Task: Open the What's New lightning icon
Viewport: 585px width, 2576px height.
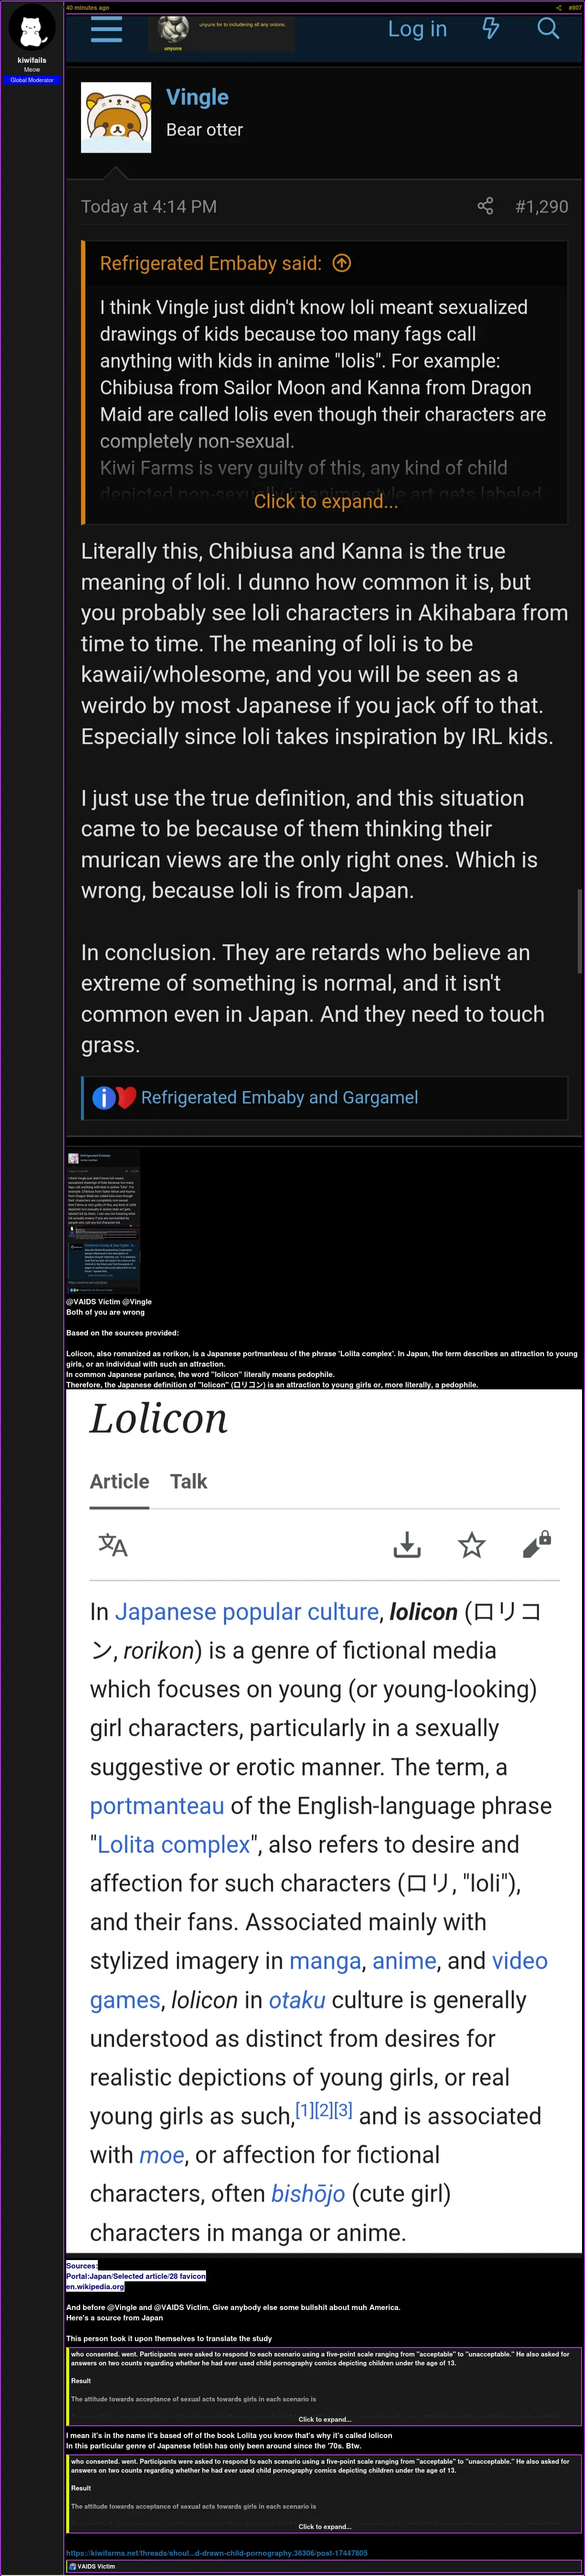Action: point(491,28)
